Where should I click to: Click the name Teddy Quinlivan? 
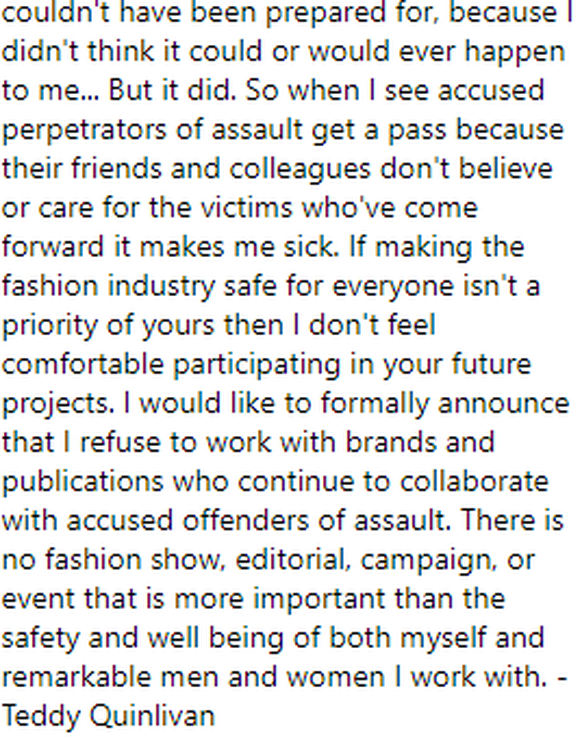109,716
